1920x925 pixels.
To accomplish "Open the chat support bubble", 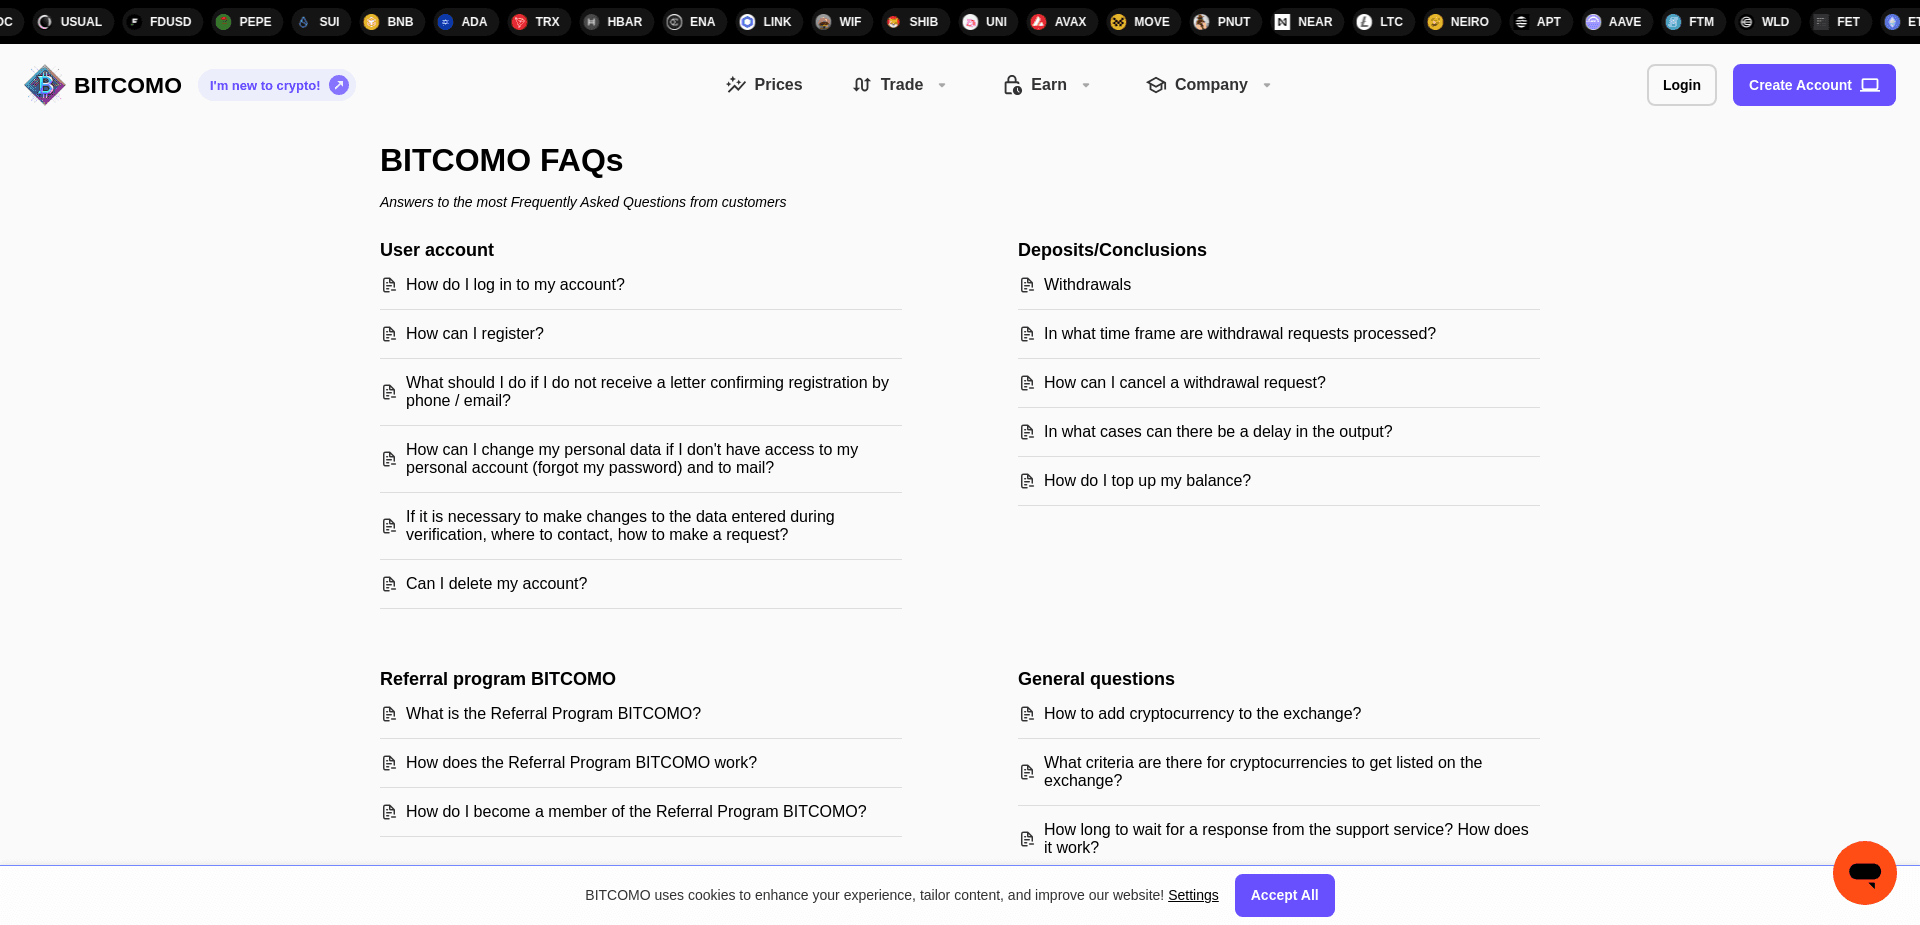I will (1864, 872).
